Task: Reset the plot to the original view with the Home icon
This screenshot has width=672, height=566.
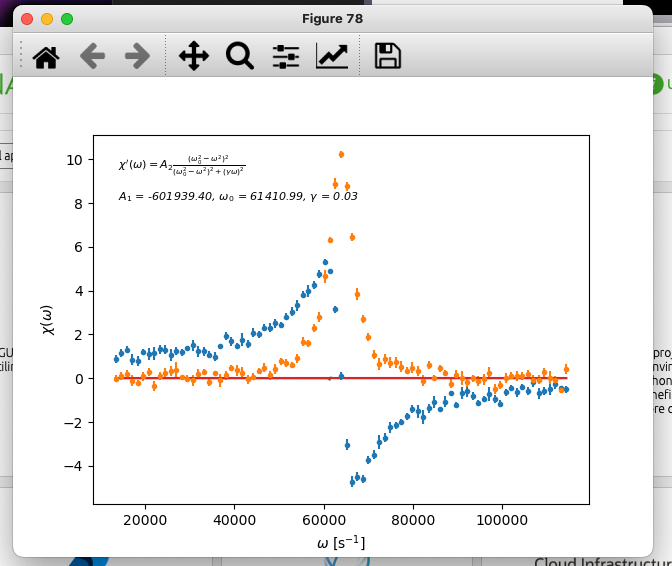Action: 46,57
